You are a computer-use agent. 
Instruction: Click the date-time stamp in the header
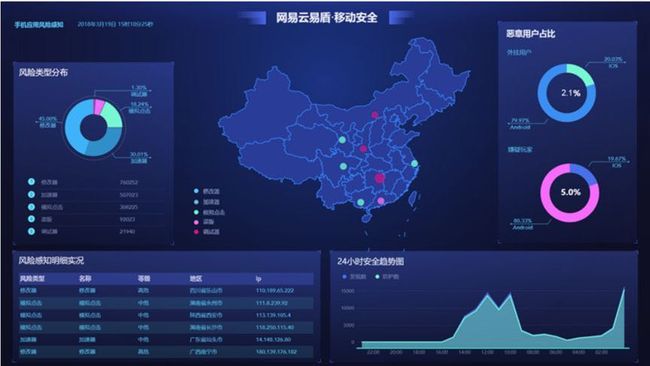click(x=115, y=24)
